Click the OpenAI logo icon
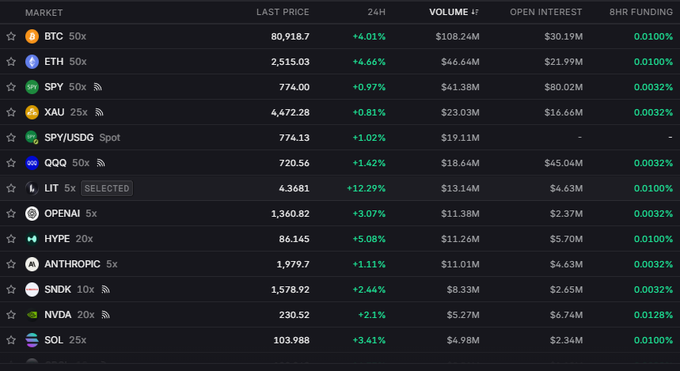 32,213
